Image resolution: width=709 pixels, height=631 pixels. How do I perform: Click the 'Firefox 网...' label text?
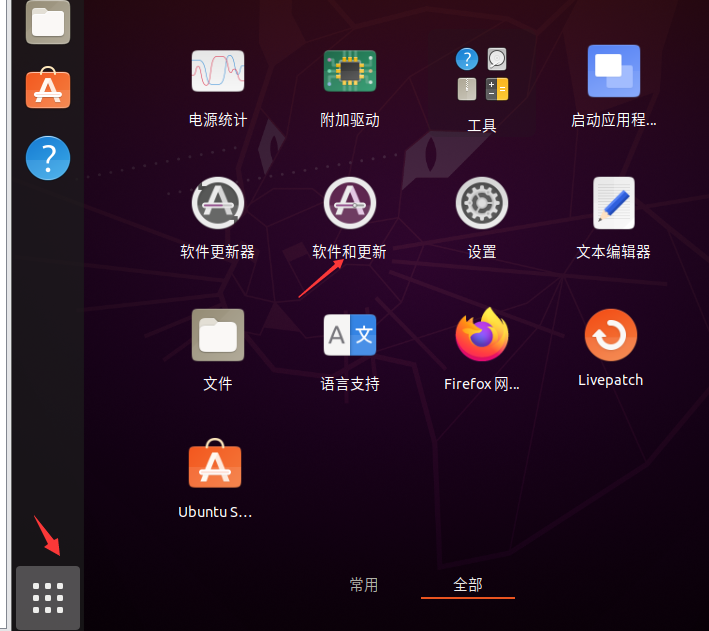[x=482, y=384]
